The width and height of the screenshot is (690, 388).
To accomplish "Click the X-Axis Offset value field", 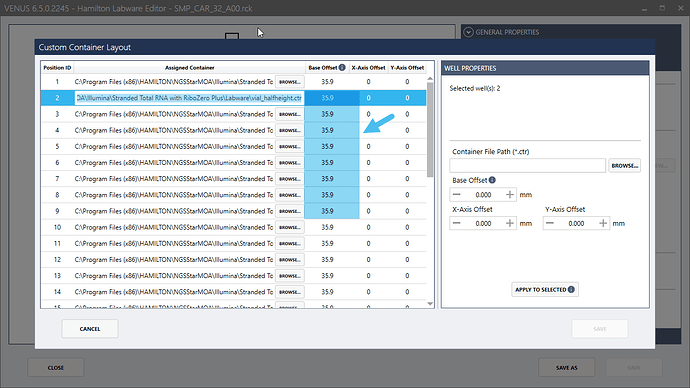I will click(483, 223).
